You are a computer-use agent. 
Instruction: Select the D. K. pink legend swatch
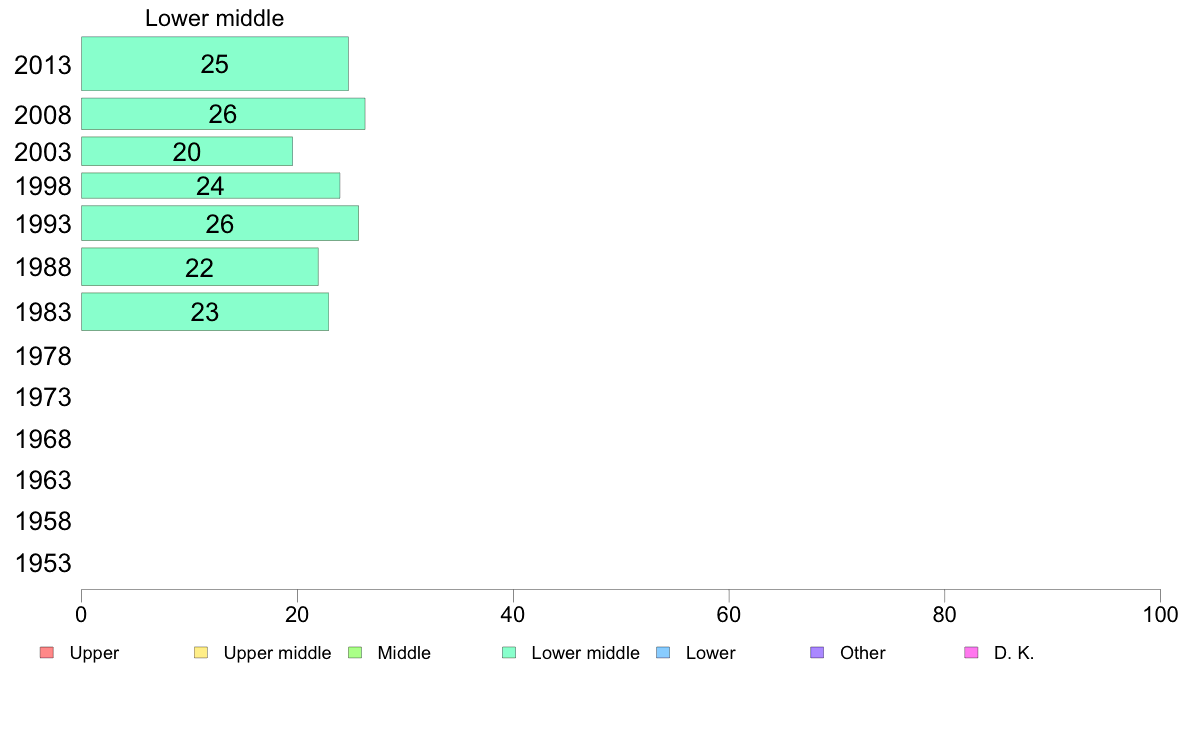(971, 653)
